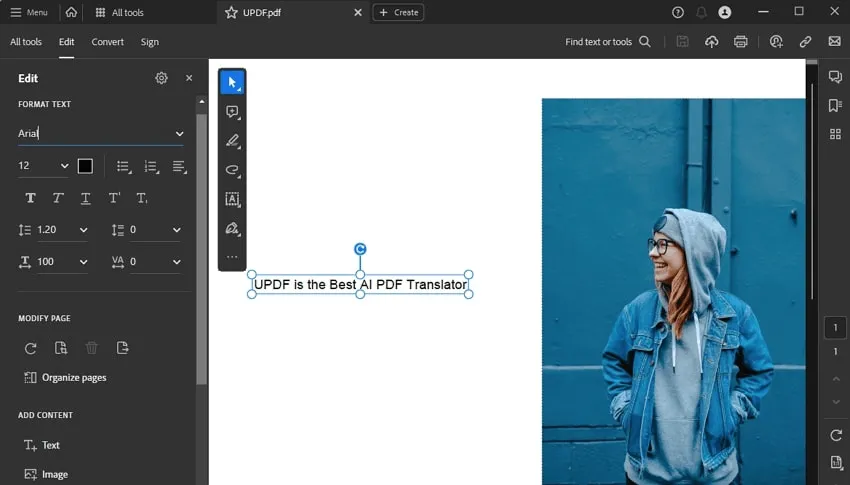Click text 'UPDF is the Best AI PDF Translator'

coord(360,284)
